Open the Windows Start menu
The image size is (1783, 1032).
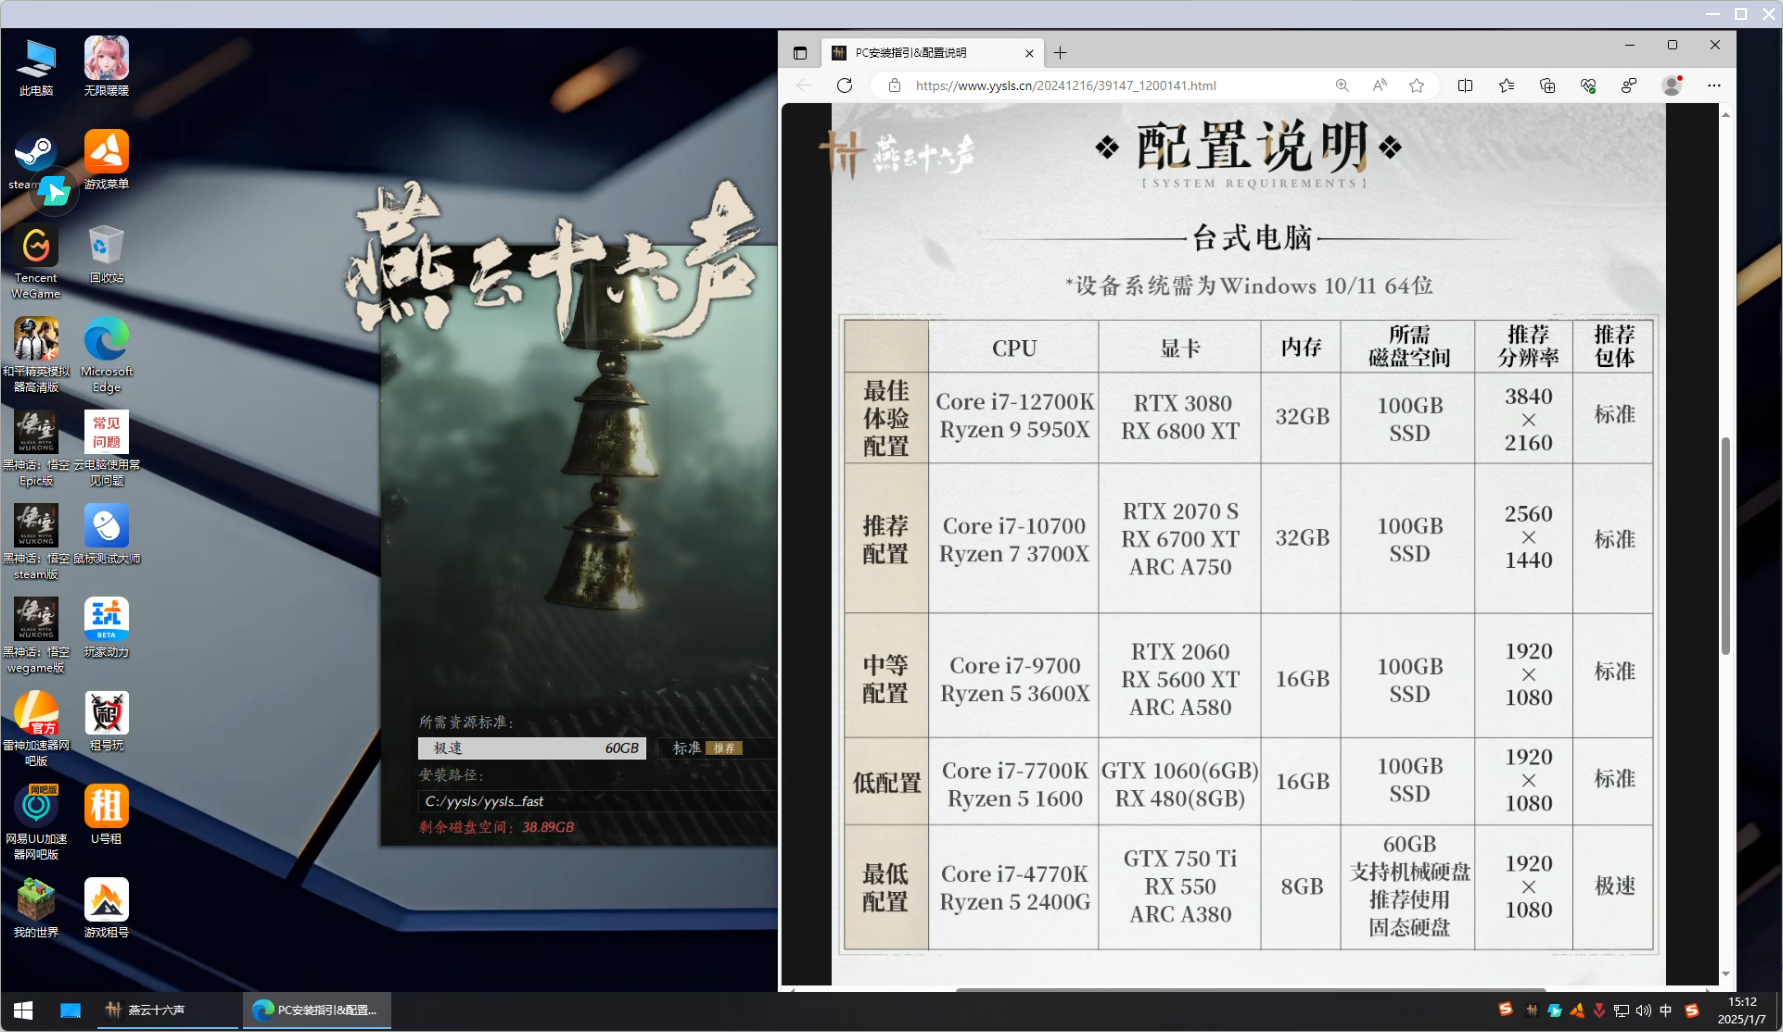tap(23, 1010)
